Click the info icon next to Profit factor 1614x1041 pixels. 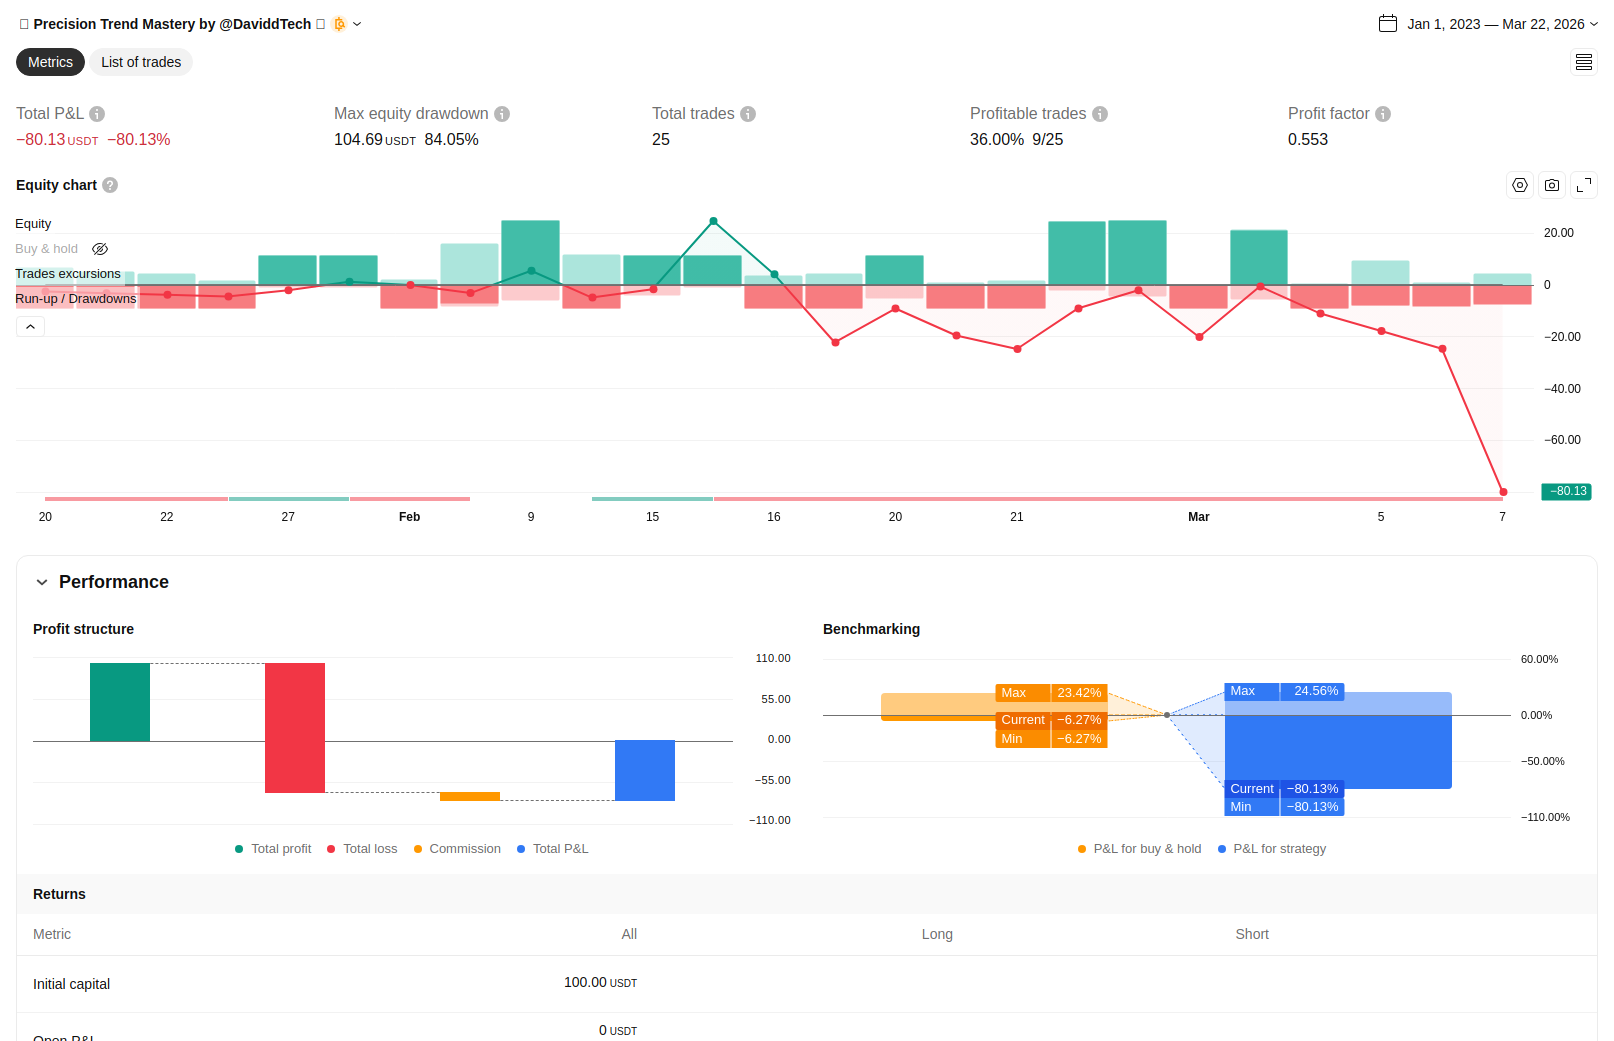(x=1383, y=114)
